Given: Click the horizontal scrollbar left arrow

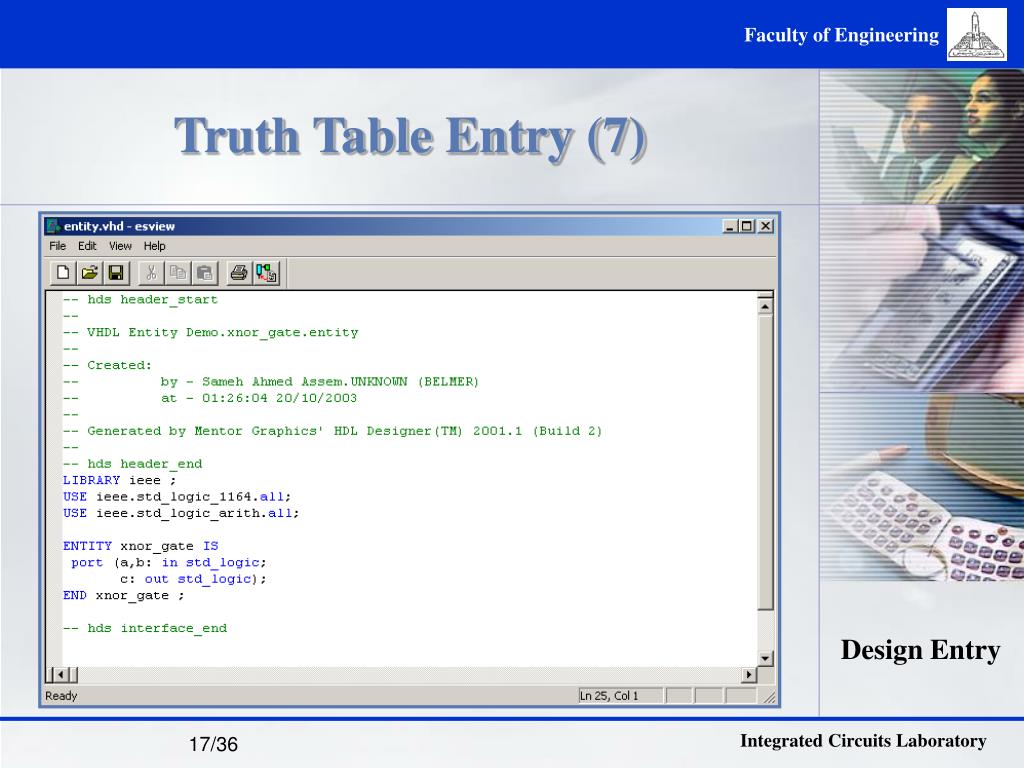Looking at the screenshot, I should click(x=61, y=675).
